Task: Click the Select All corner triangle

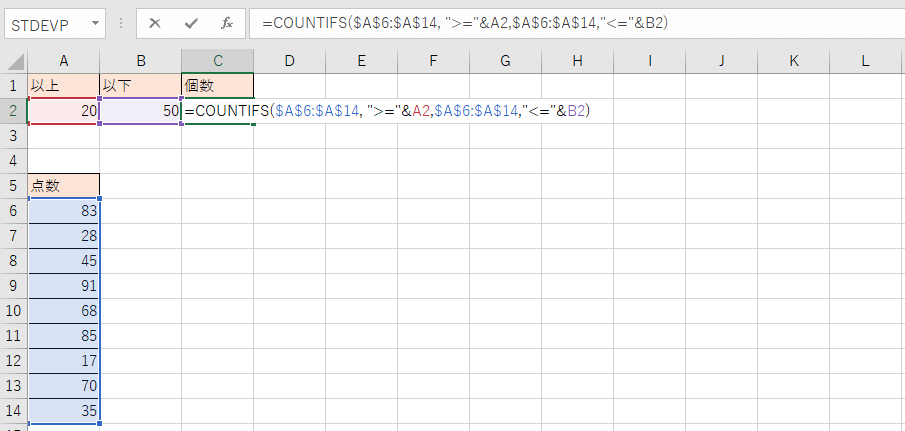Action: (x=13, y=61)
